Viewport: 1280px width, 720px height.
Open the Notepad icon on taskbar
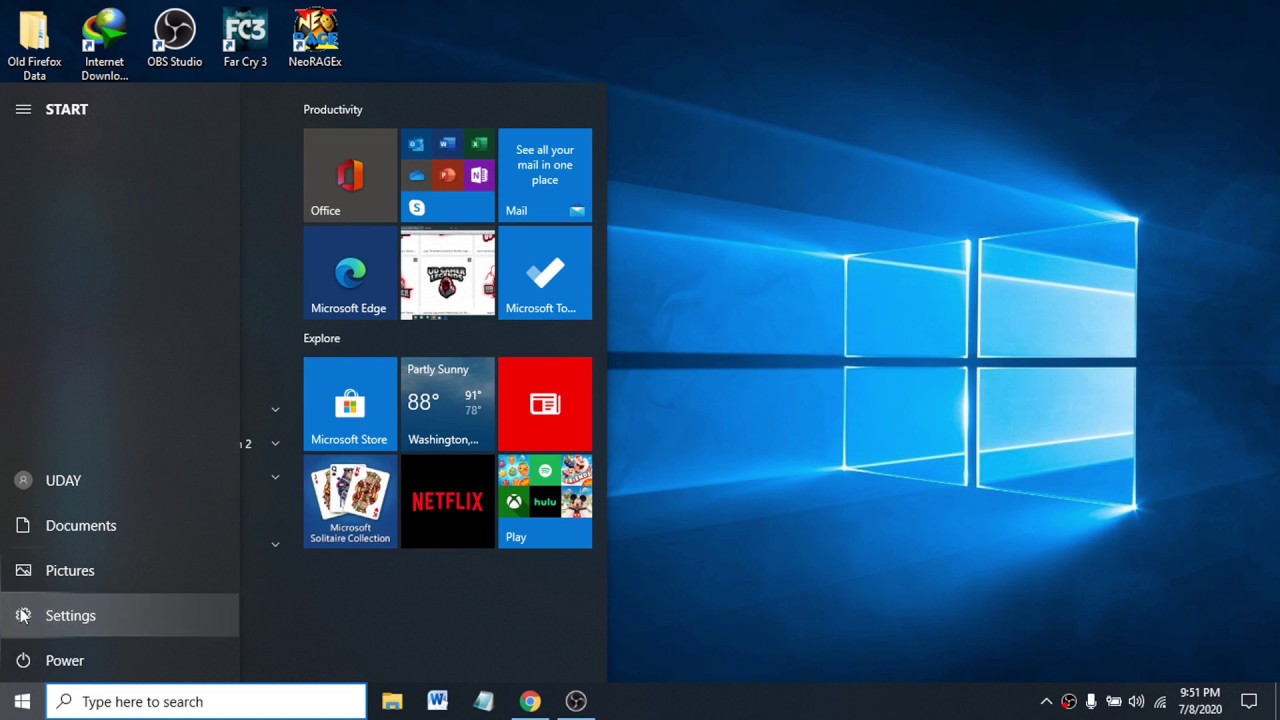point(484,702)
